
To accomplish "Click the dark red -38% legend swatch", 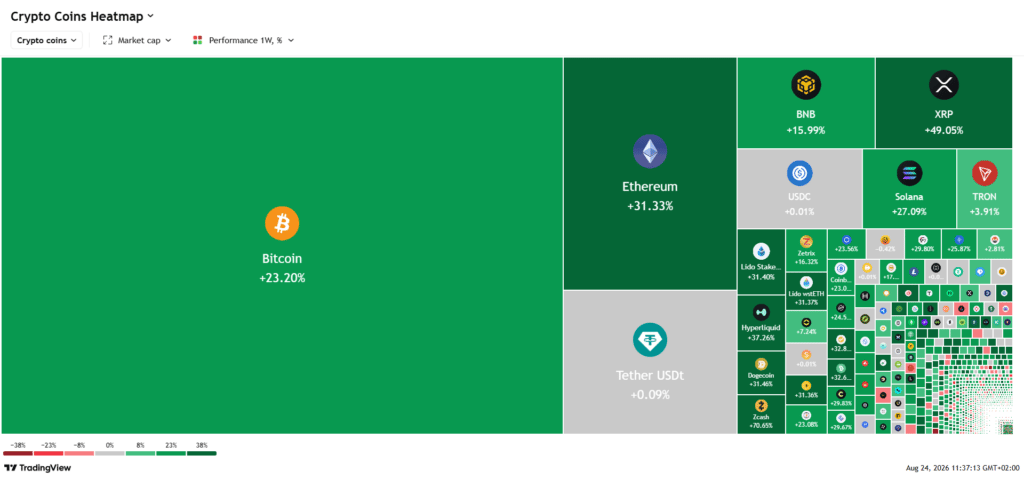I will [x=18, y=453].
